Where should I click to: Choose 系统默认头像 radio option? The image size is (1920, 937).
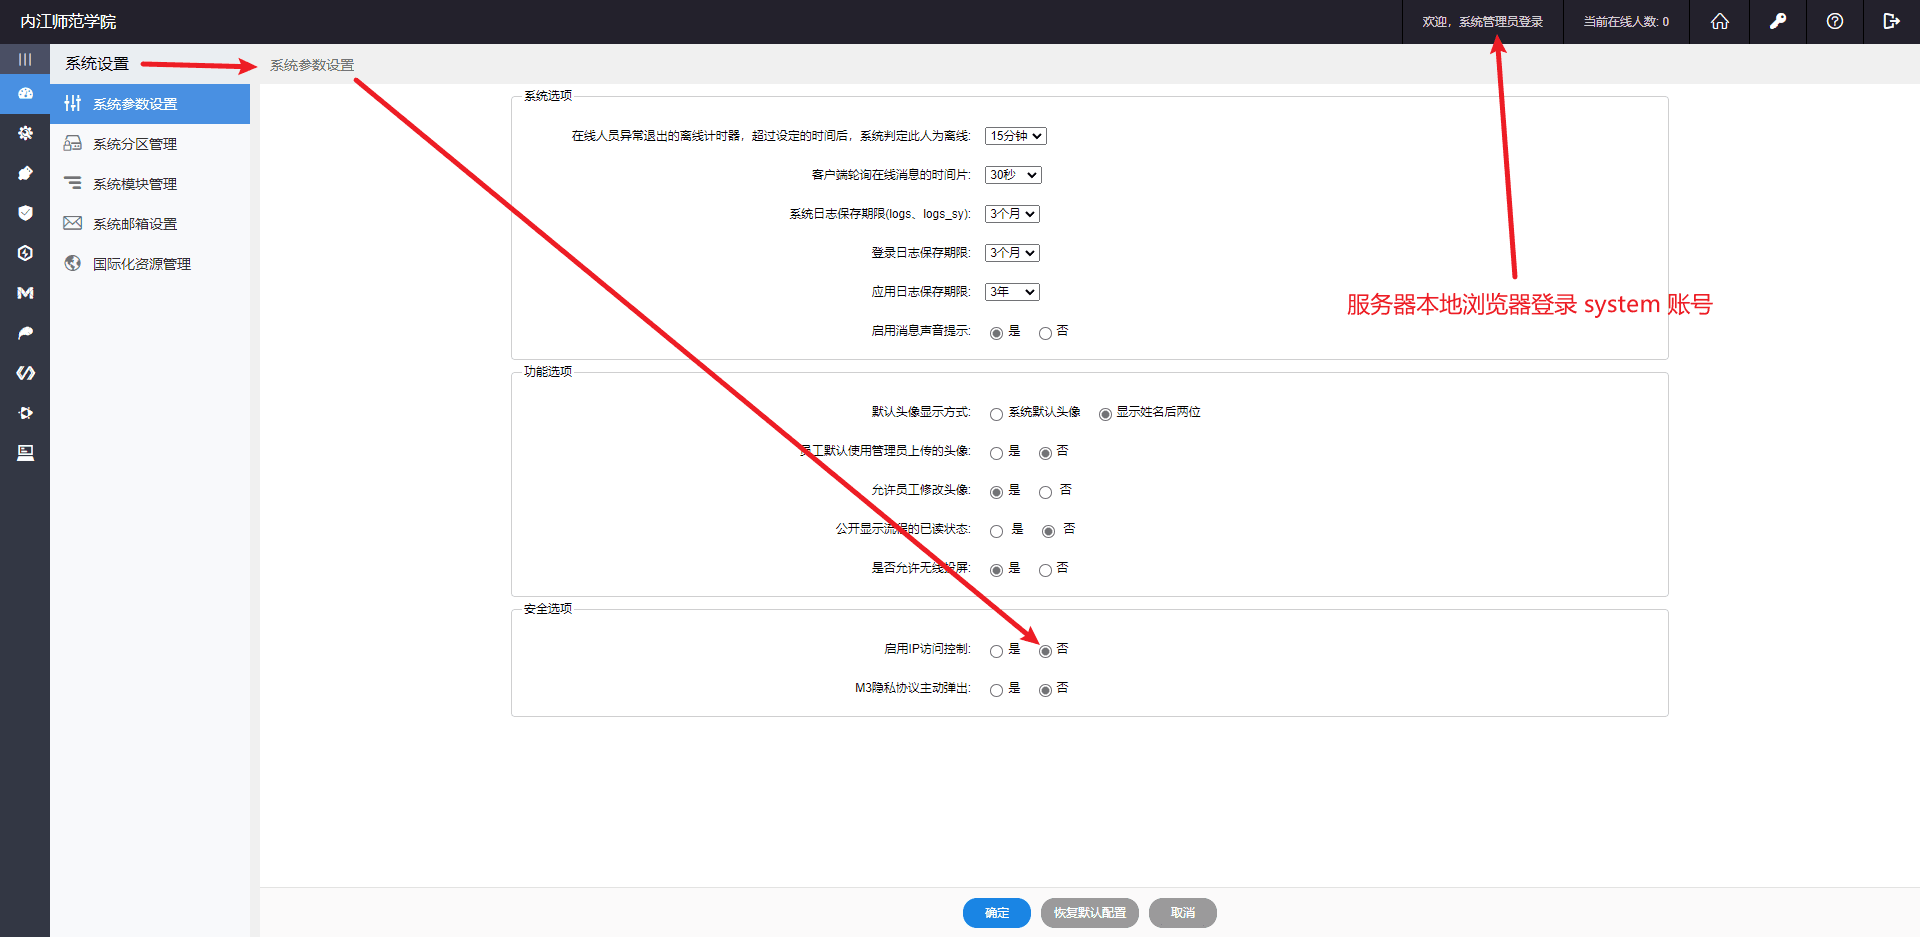point(996,414)
